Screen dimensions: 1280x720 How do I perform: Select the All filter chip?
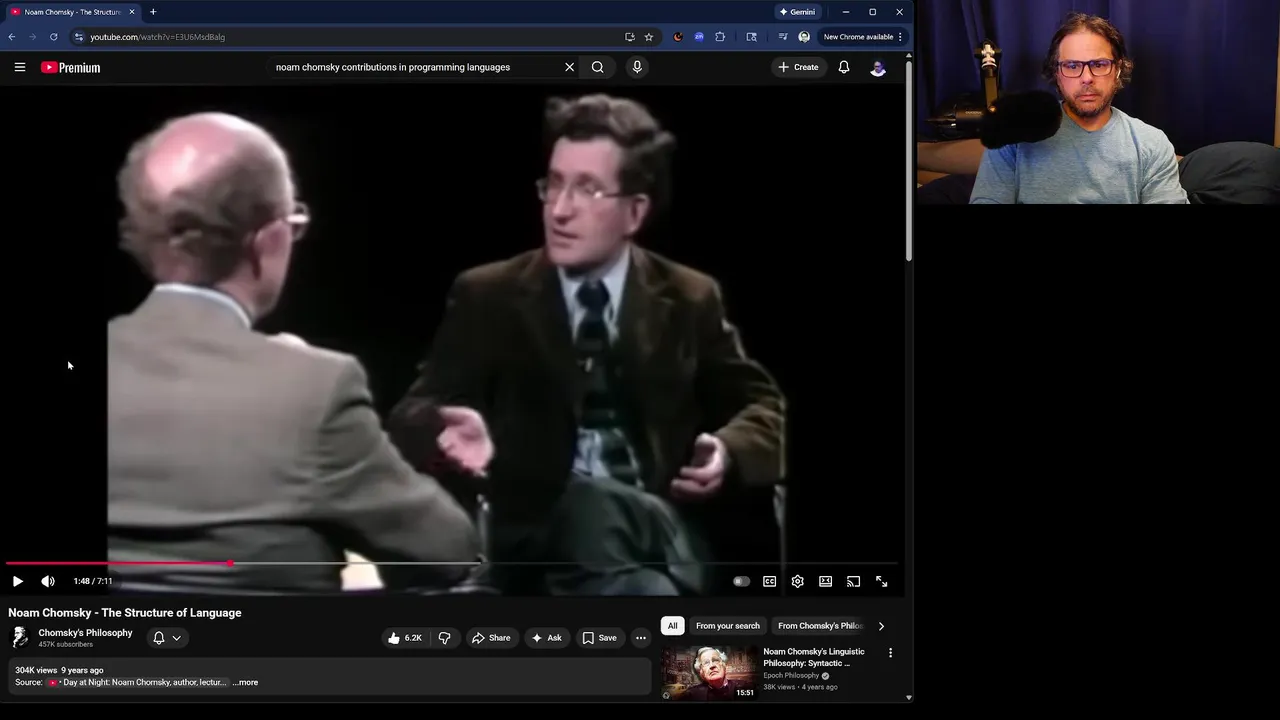click(x=672, y=626)
